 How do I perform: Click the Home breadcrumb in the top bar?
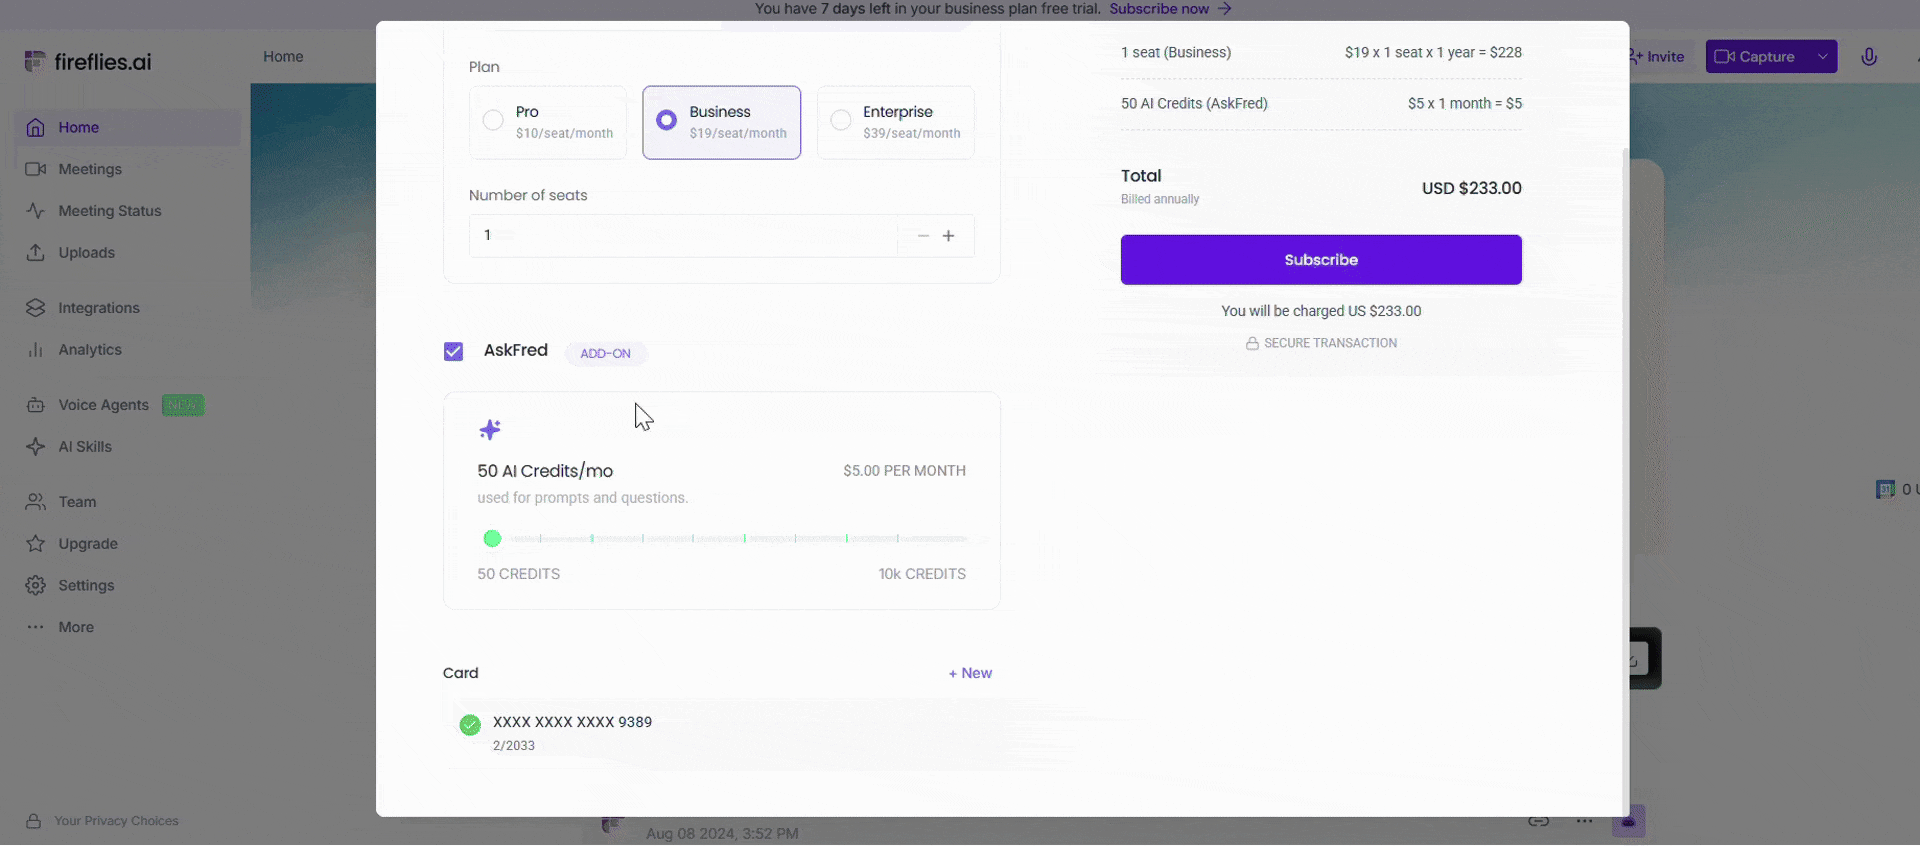click(x=283, y=57)
